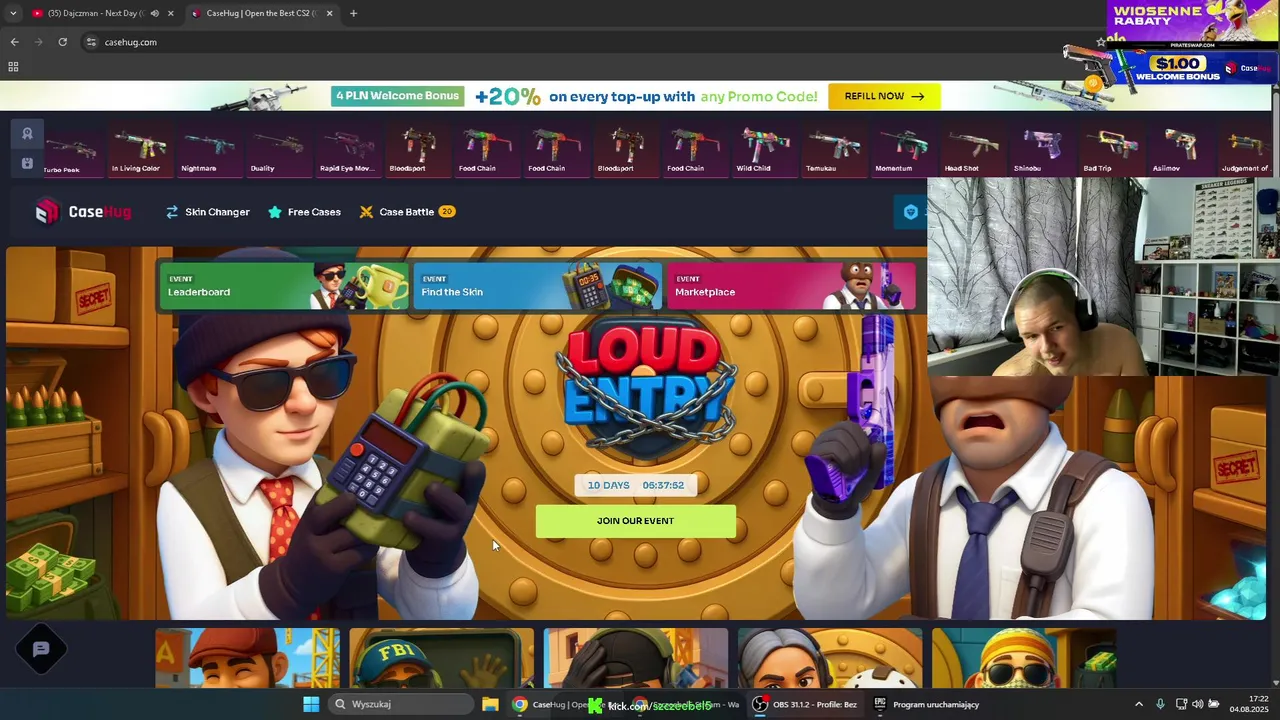This screenshot has height=720, width=1280.
Task: Open the Rapid Eye Mov... drop item
Action: pos(347,150)
